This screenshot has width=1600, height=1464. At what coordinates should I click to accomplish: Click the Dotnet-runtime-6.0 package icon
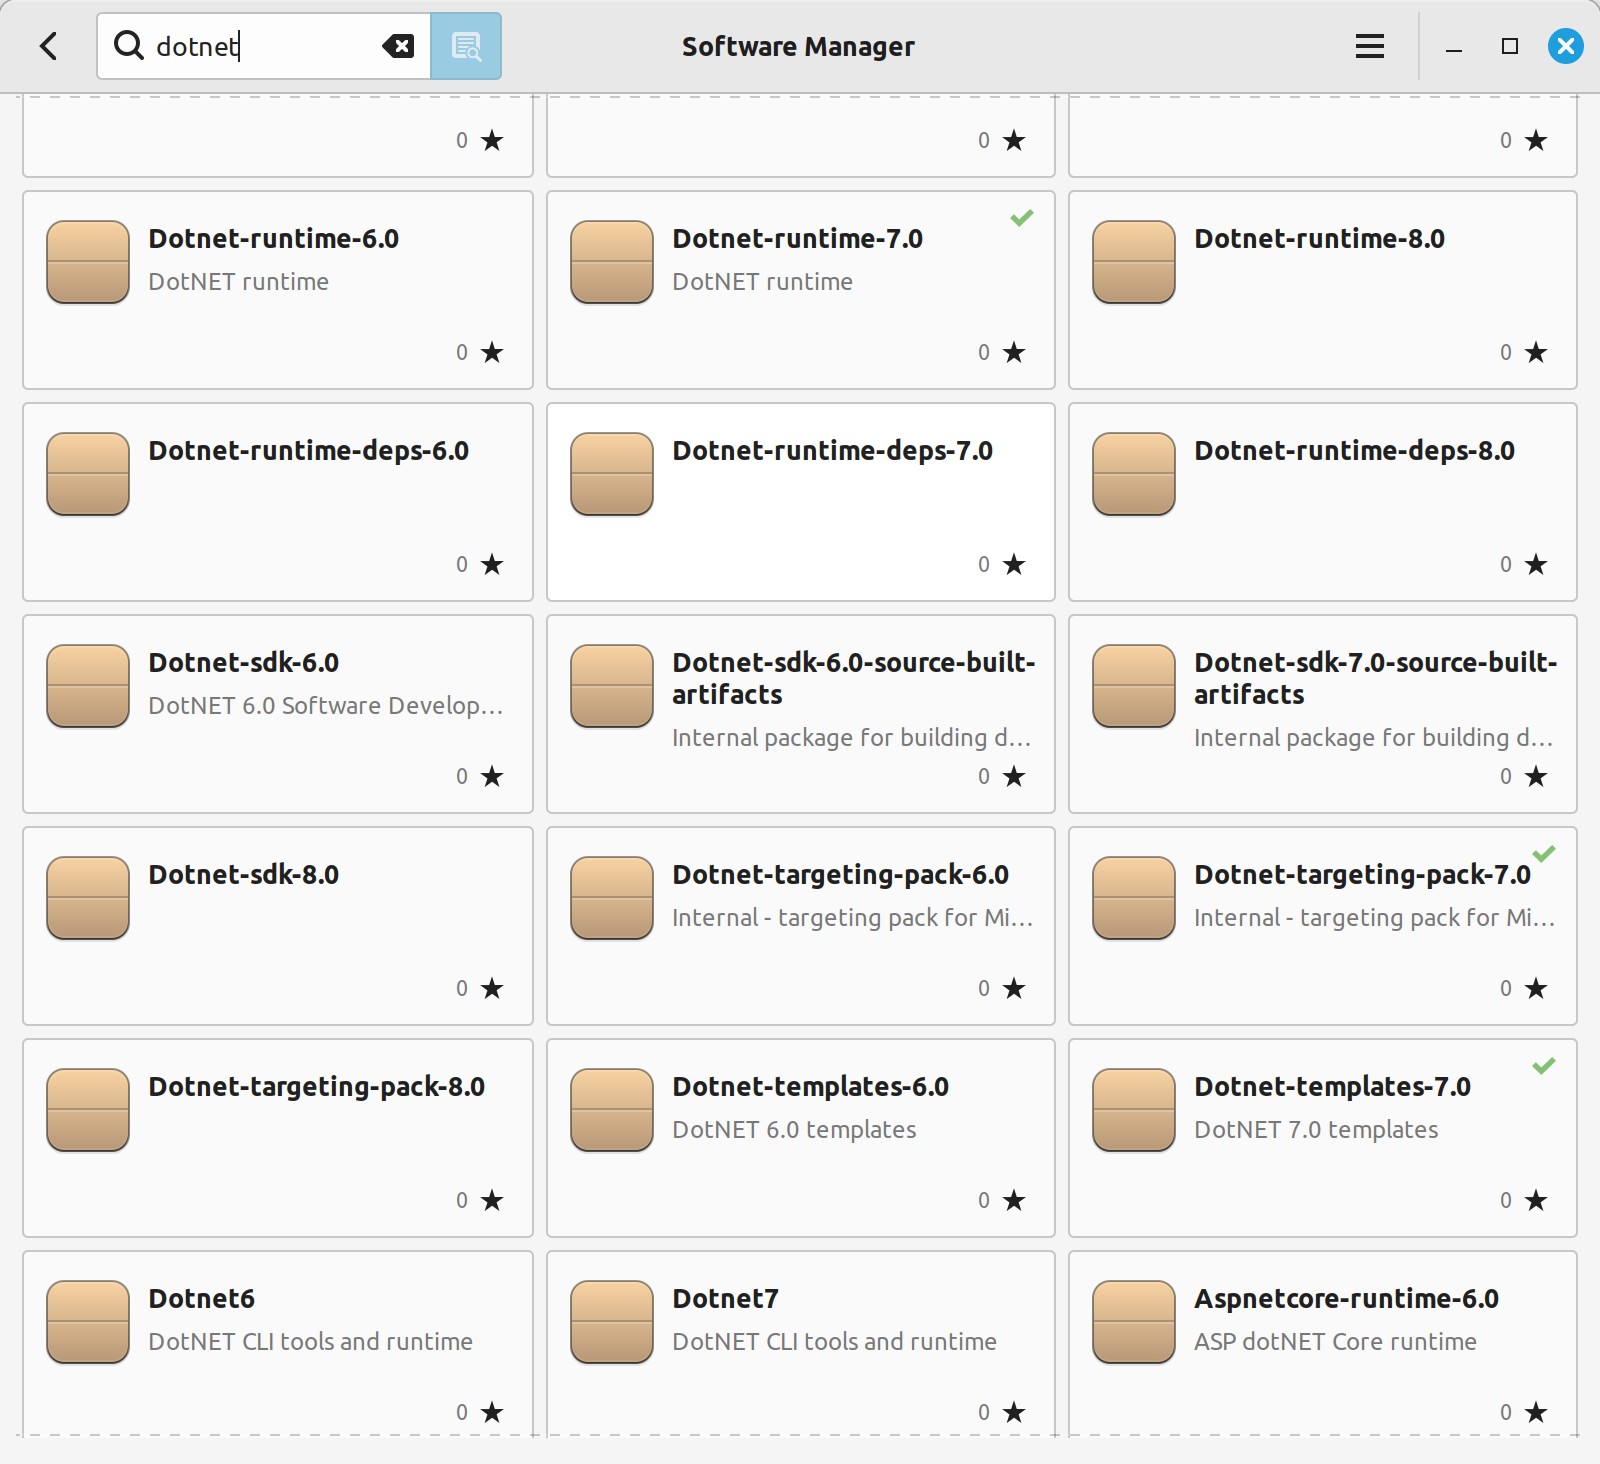(x=88, y=262)
